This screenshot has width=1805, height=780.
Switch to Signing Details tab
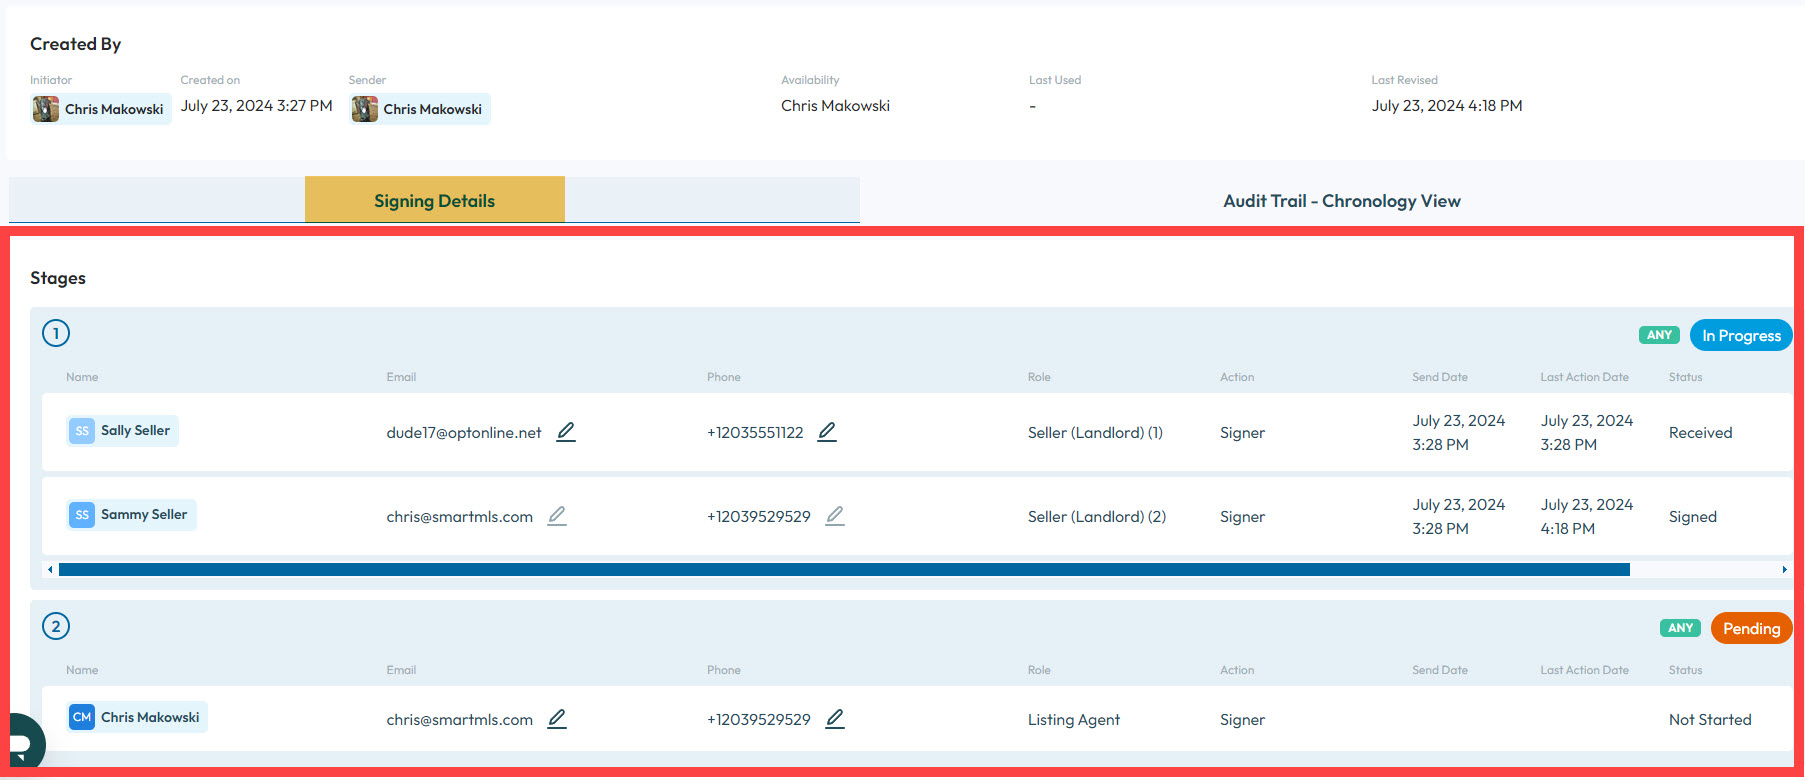(x=435, y=200)
